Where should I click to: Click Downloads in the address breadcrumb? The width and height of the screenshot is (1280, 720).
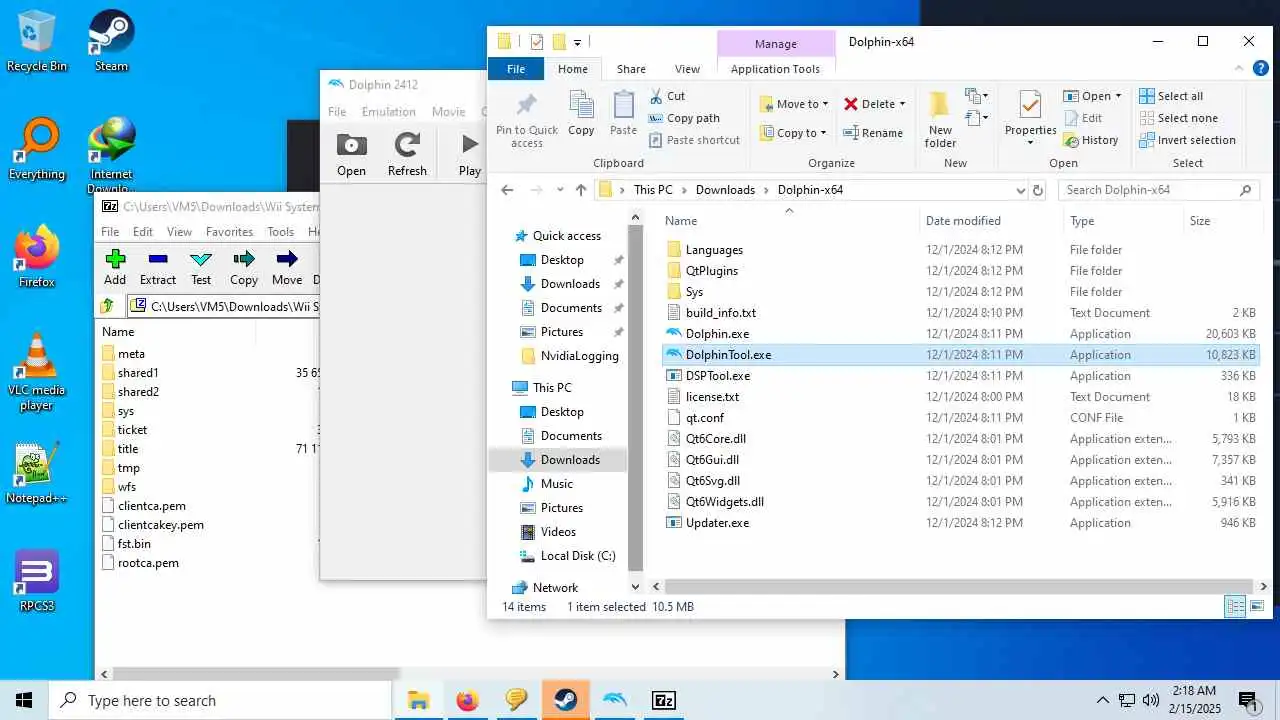point(725,190)
